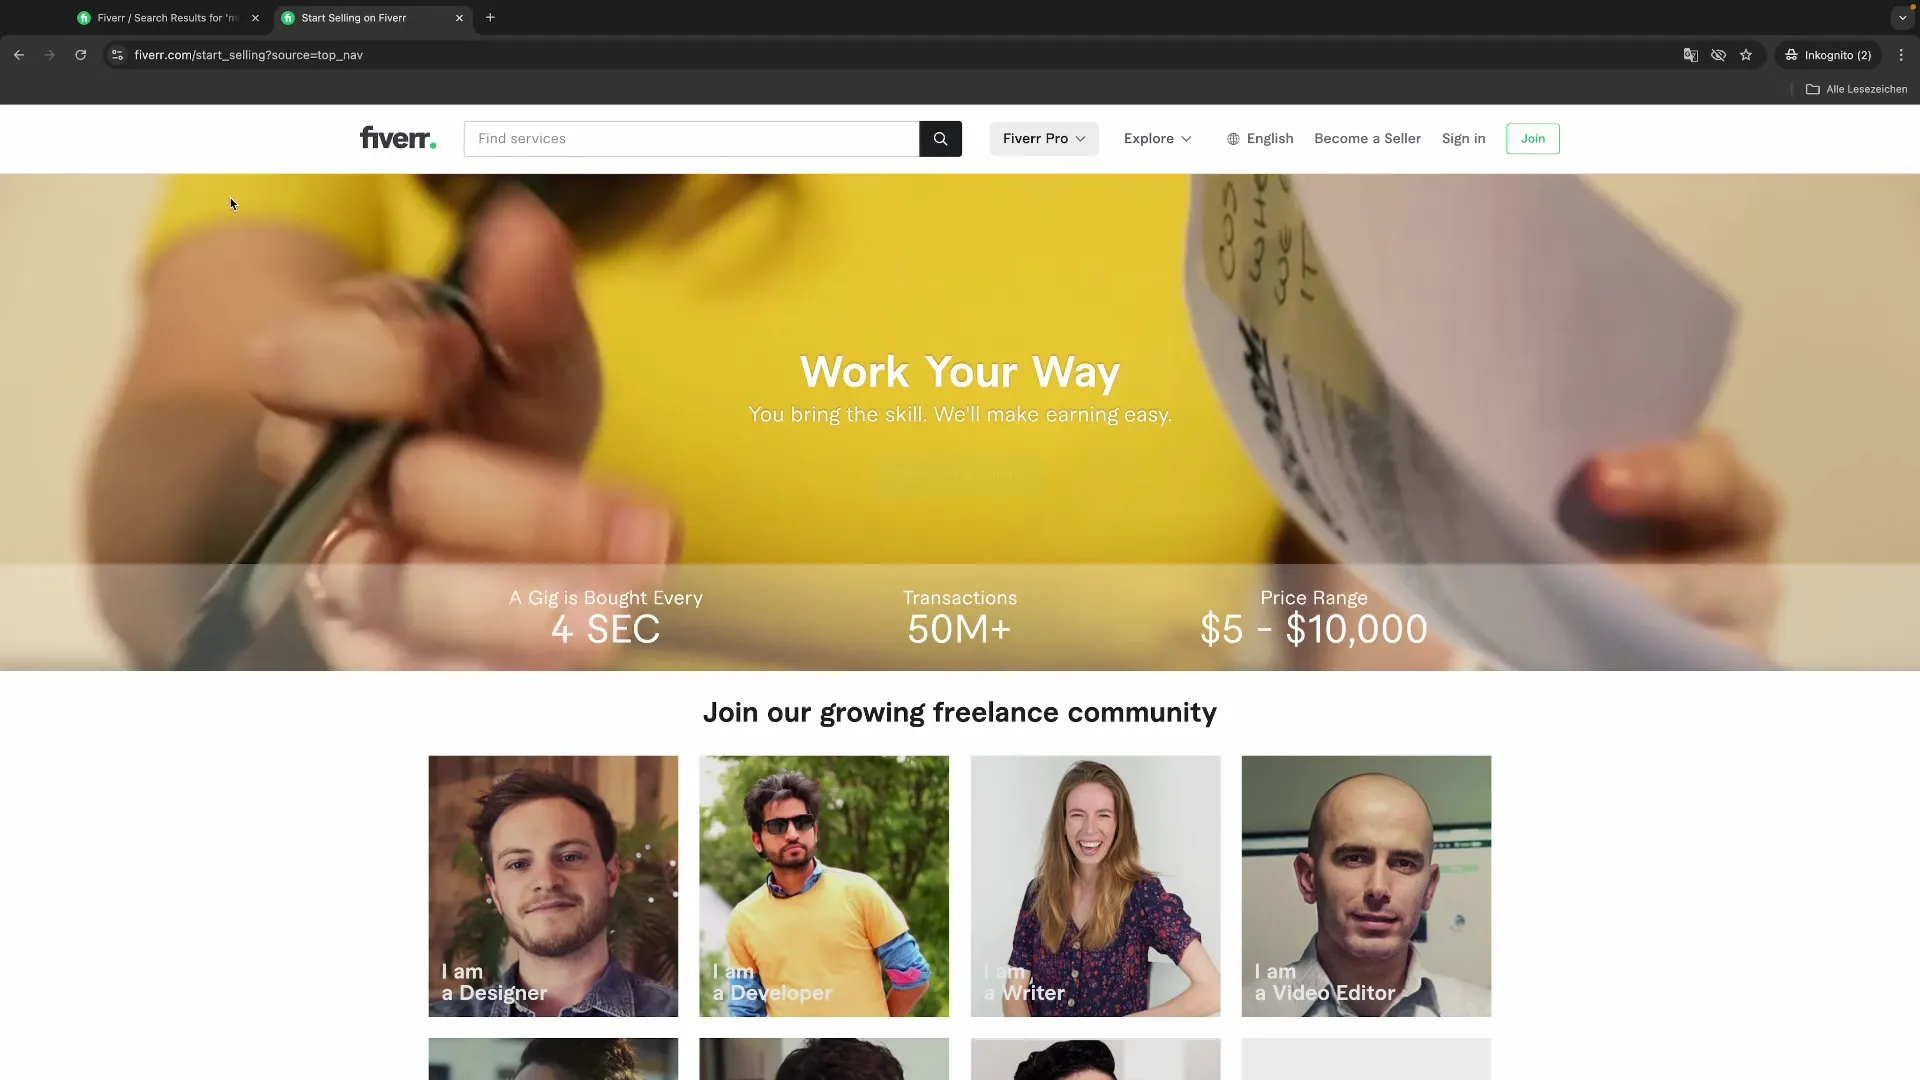Expand the Explore menu
Viewport: 1920px width, 1080px height.
pyautogui.click(x=1157, y=139)
